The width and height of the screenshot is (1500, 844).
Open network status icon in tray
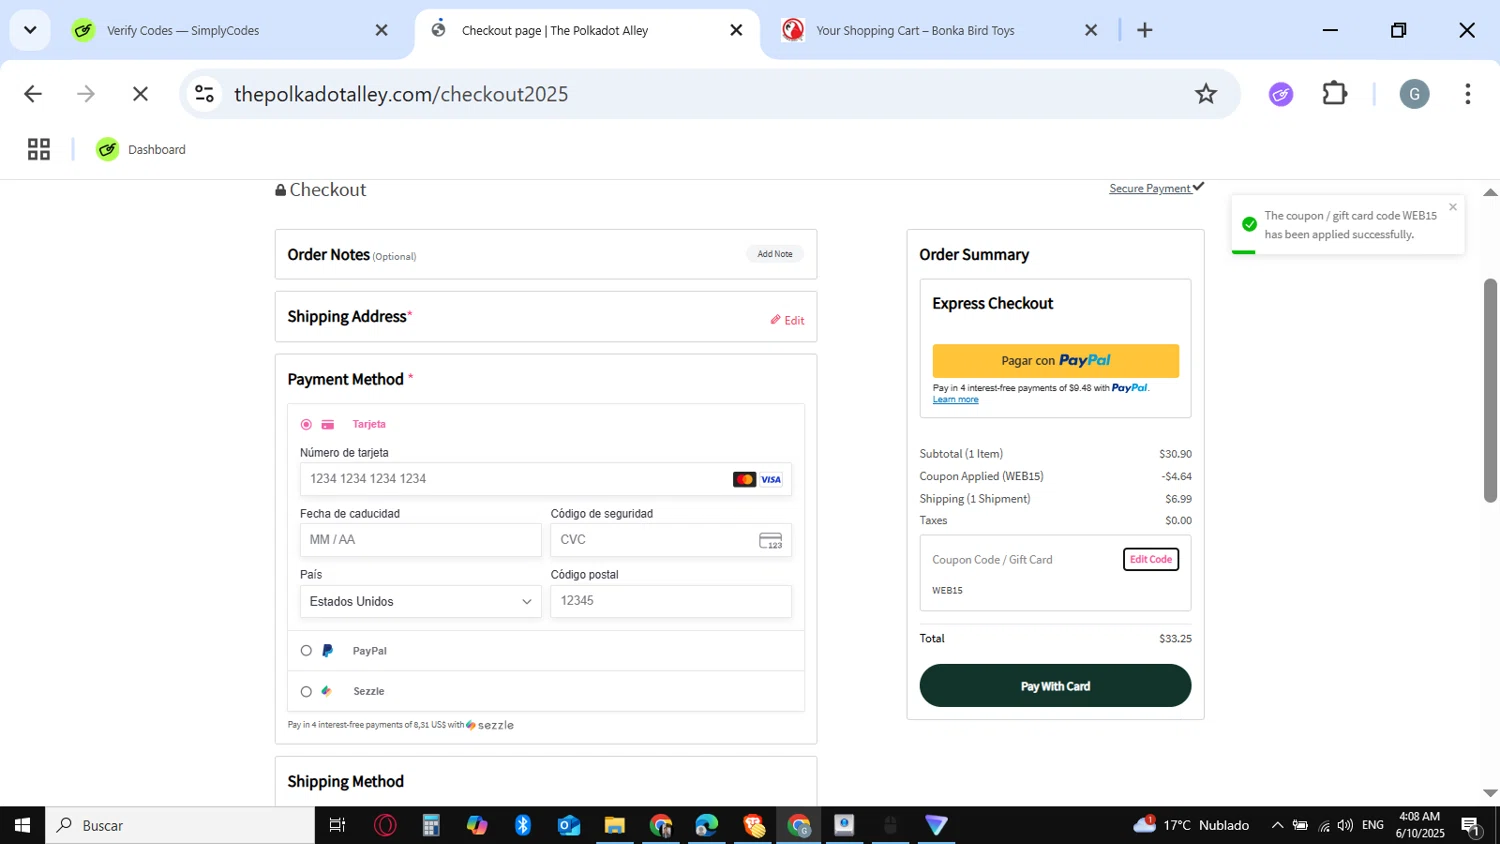pyautogui.click(x=1323, y=826)
